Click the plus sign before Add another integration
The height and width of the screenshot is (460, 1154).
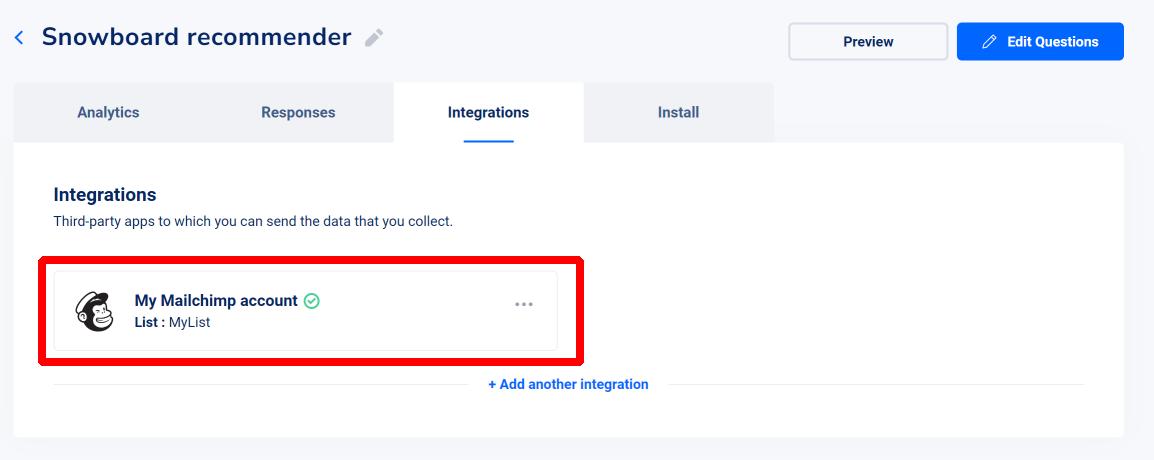[492, 384]
